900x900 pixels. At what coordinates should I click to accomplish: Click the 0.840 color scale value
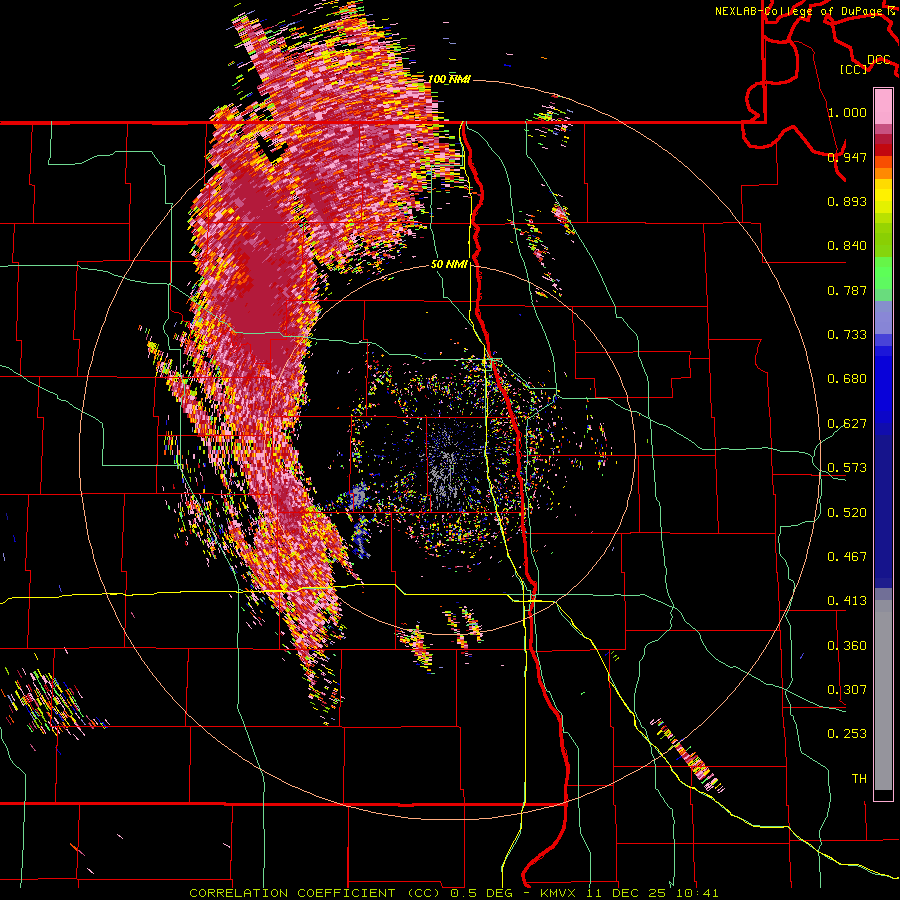tap(847, 246)
